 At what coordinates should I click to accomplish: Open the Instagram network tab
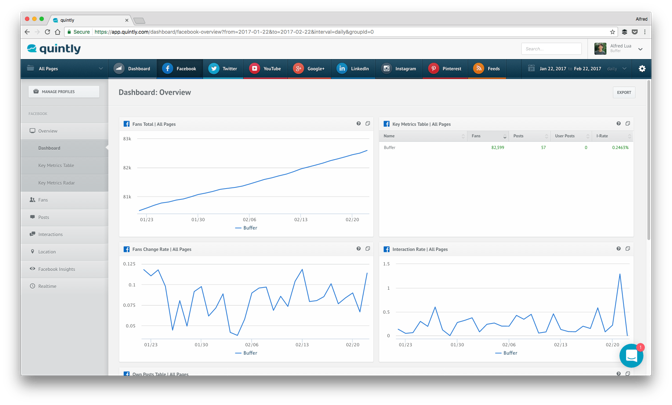(399, 69)
